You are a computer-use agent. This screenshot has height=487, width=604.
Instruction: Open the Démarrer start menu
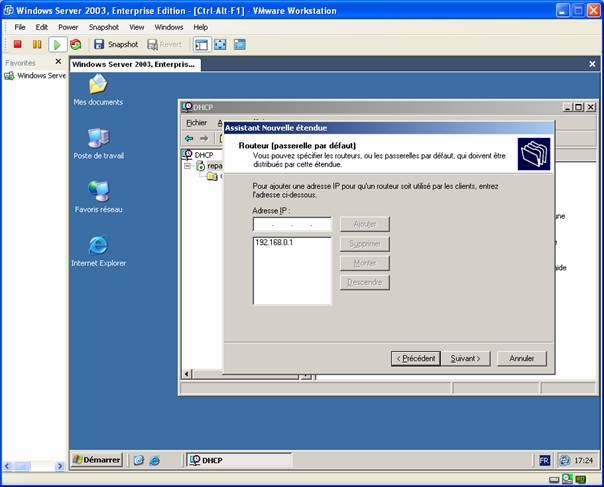pyautogui.click(x=97, y=460)
